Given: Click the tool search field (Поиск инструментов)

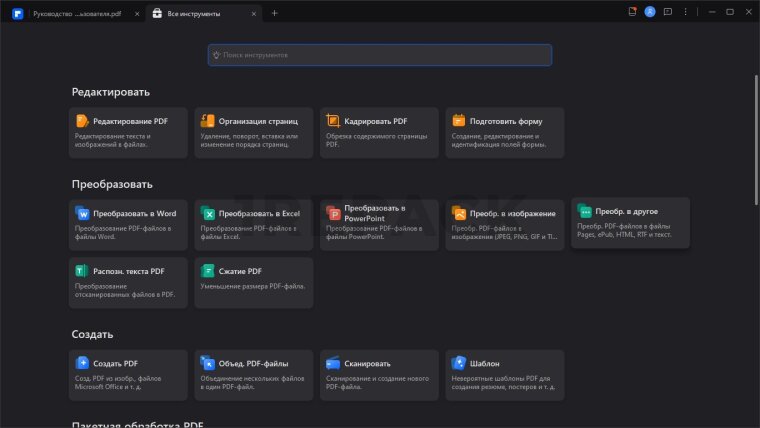Looking at the screenshot, I should [380, 55].
